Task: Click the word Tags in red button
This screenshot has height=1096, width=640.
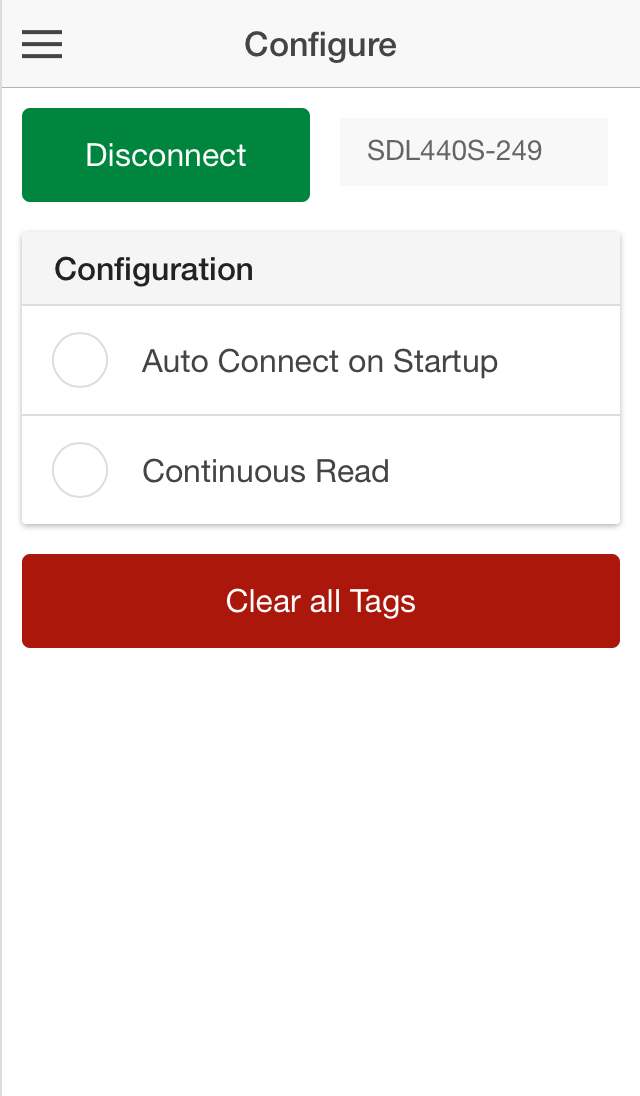Action: pos(382,601)
